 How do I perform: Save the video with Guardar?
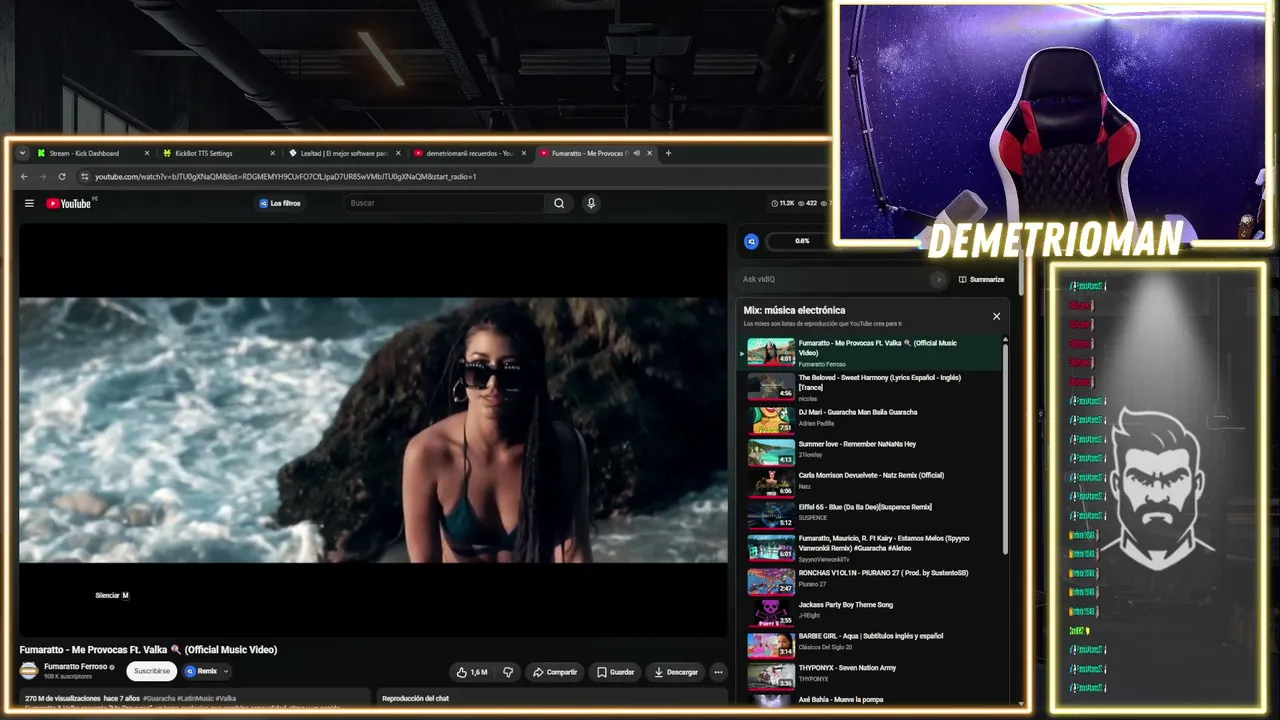tap(616, 672)
